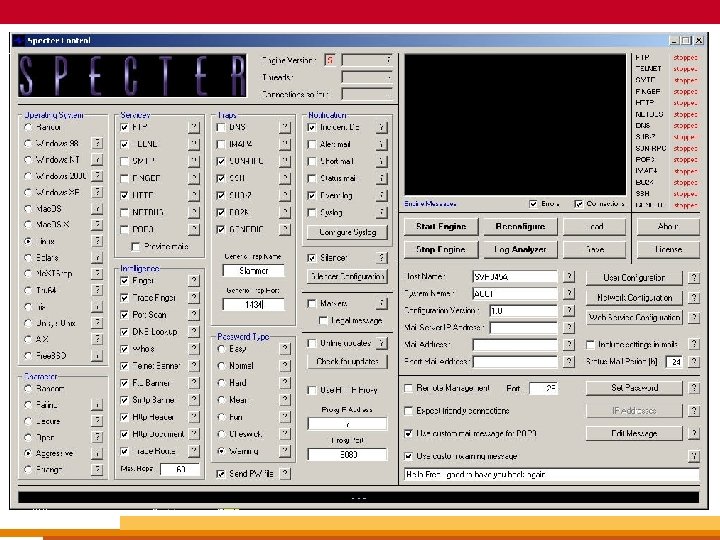Open help for Windows XP operating system
The height and width of the screenshot is (540, 720).
click(x=97, y=192)
